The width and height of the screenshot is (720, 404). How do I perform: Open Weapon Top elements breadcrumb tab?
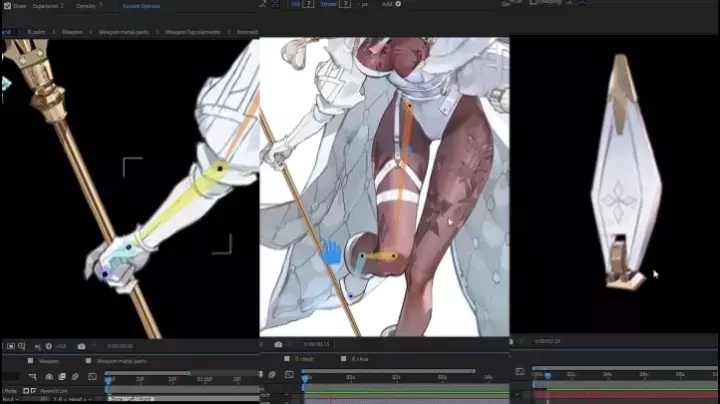pos(192,32)
